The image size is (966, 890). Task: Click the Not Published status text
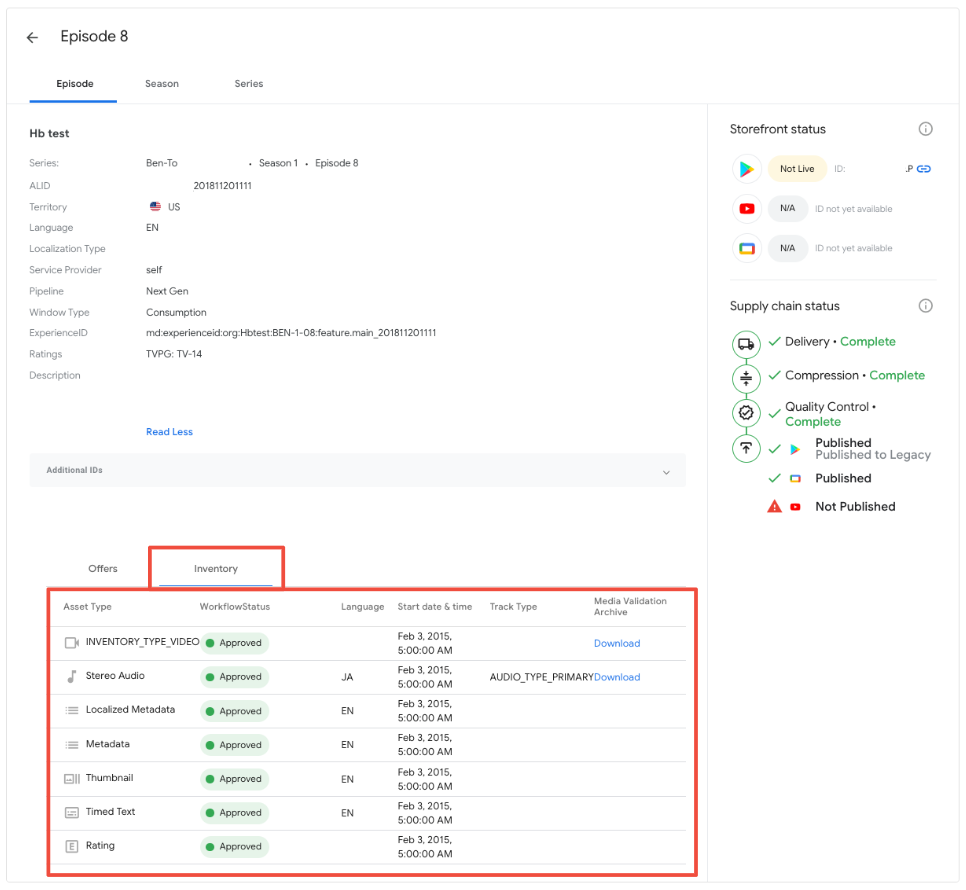855,506
